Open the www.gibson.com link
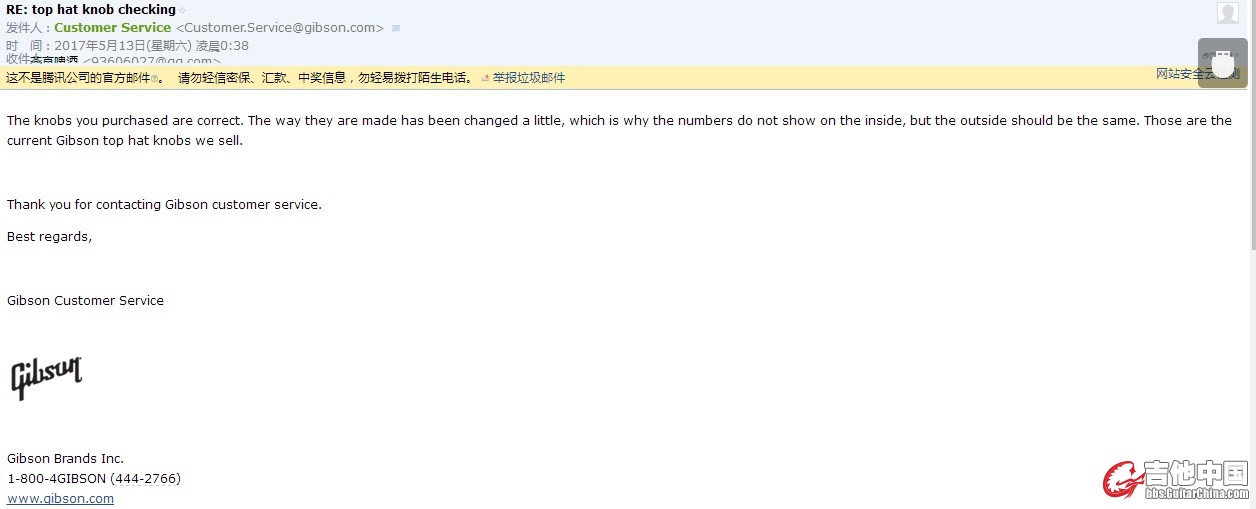This screenshot has height=509, width=1256. [x=60, y=498]
